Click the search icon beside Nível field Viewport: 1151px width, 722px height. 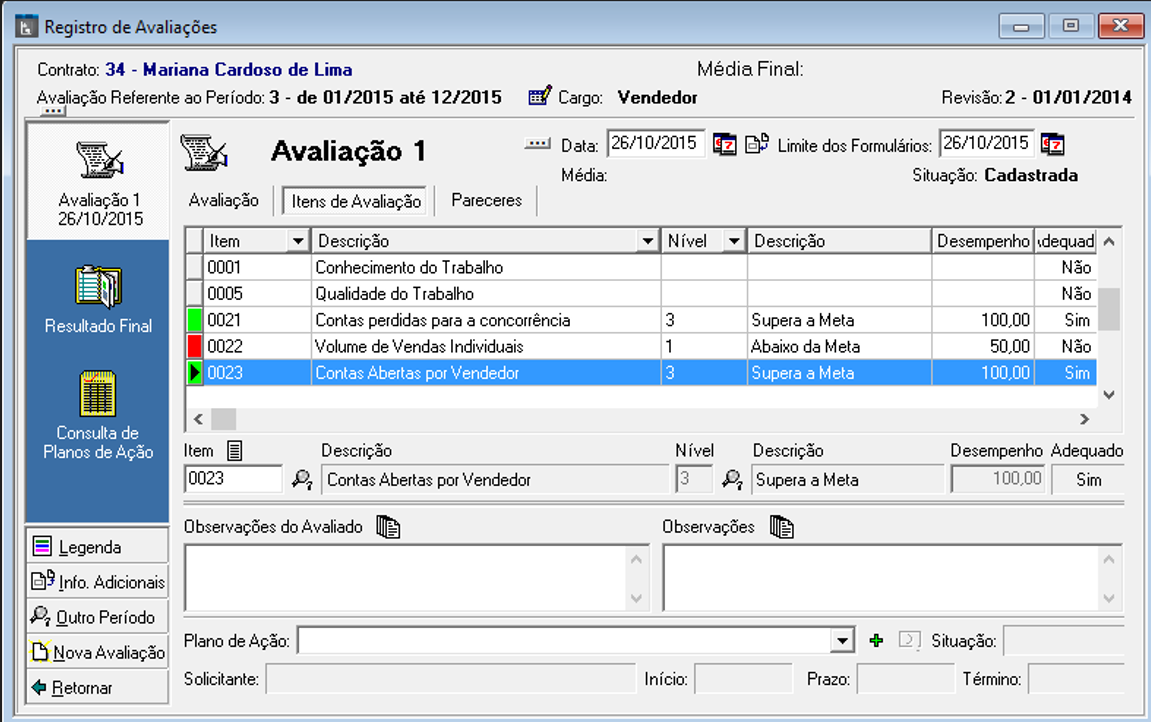coord(733,480)
